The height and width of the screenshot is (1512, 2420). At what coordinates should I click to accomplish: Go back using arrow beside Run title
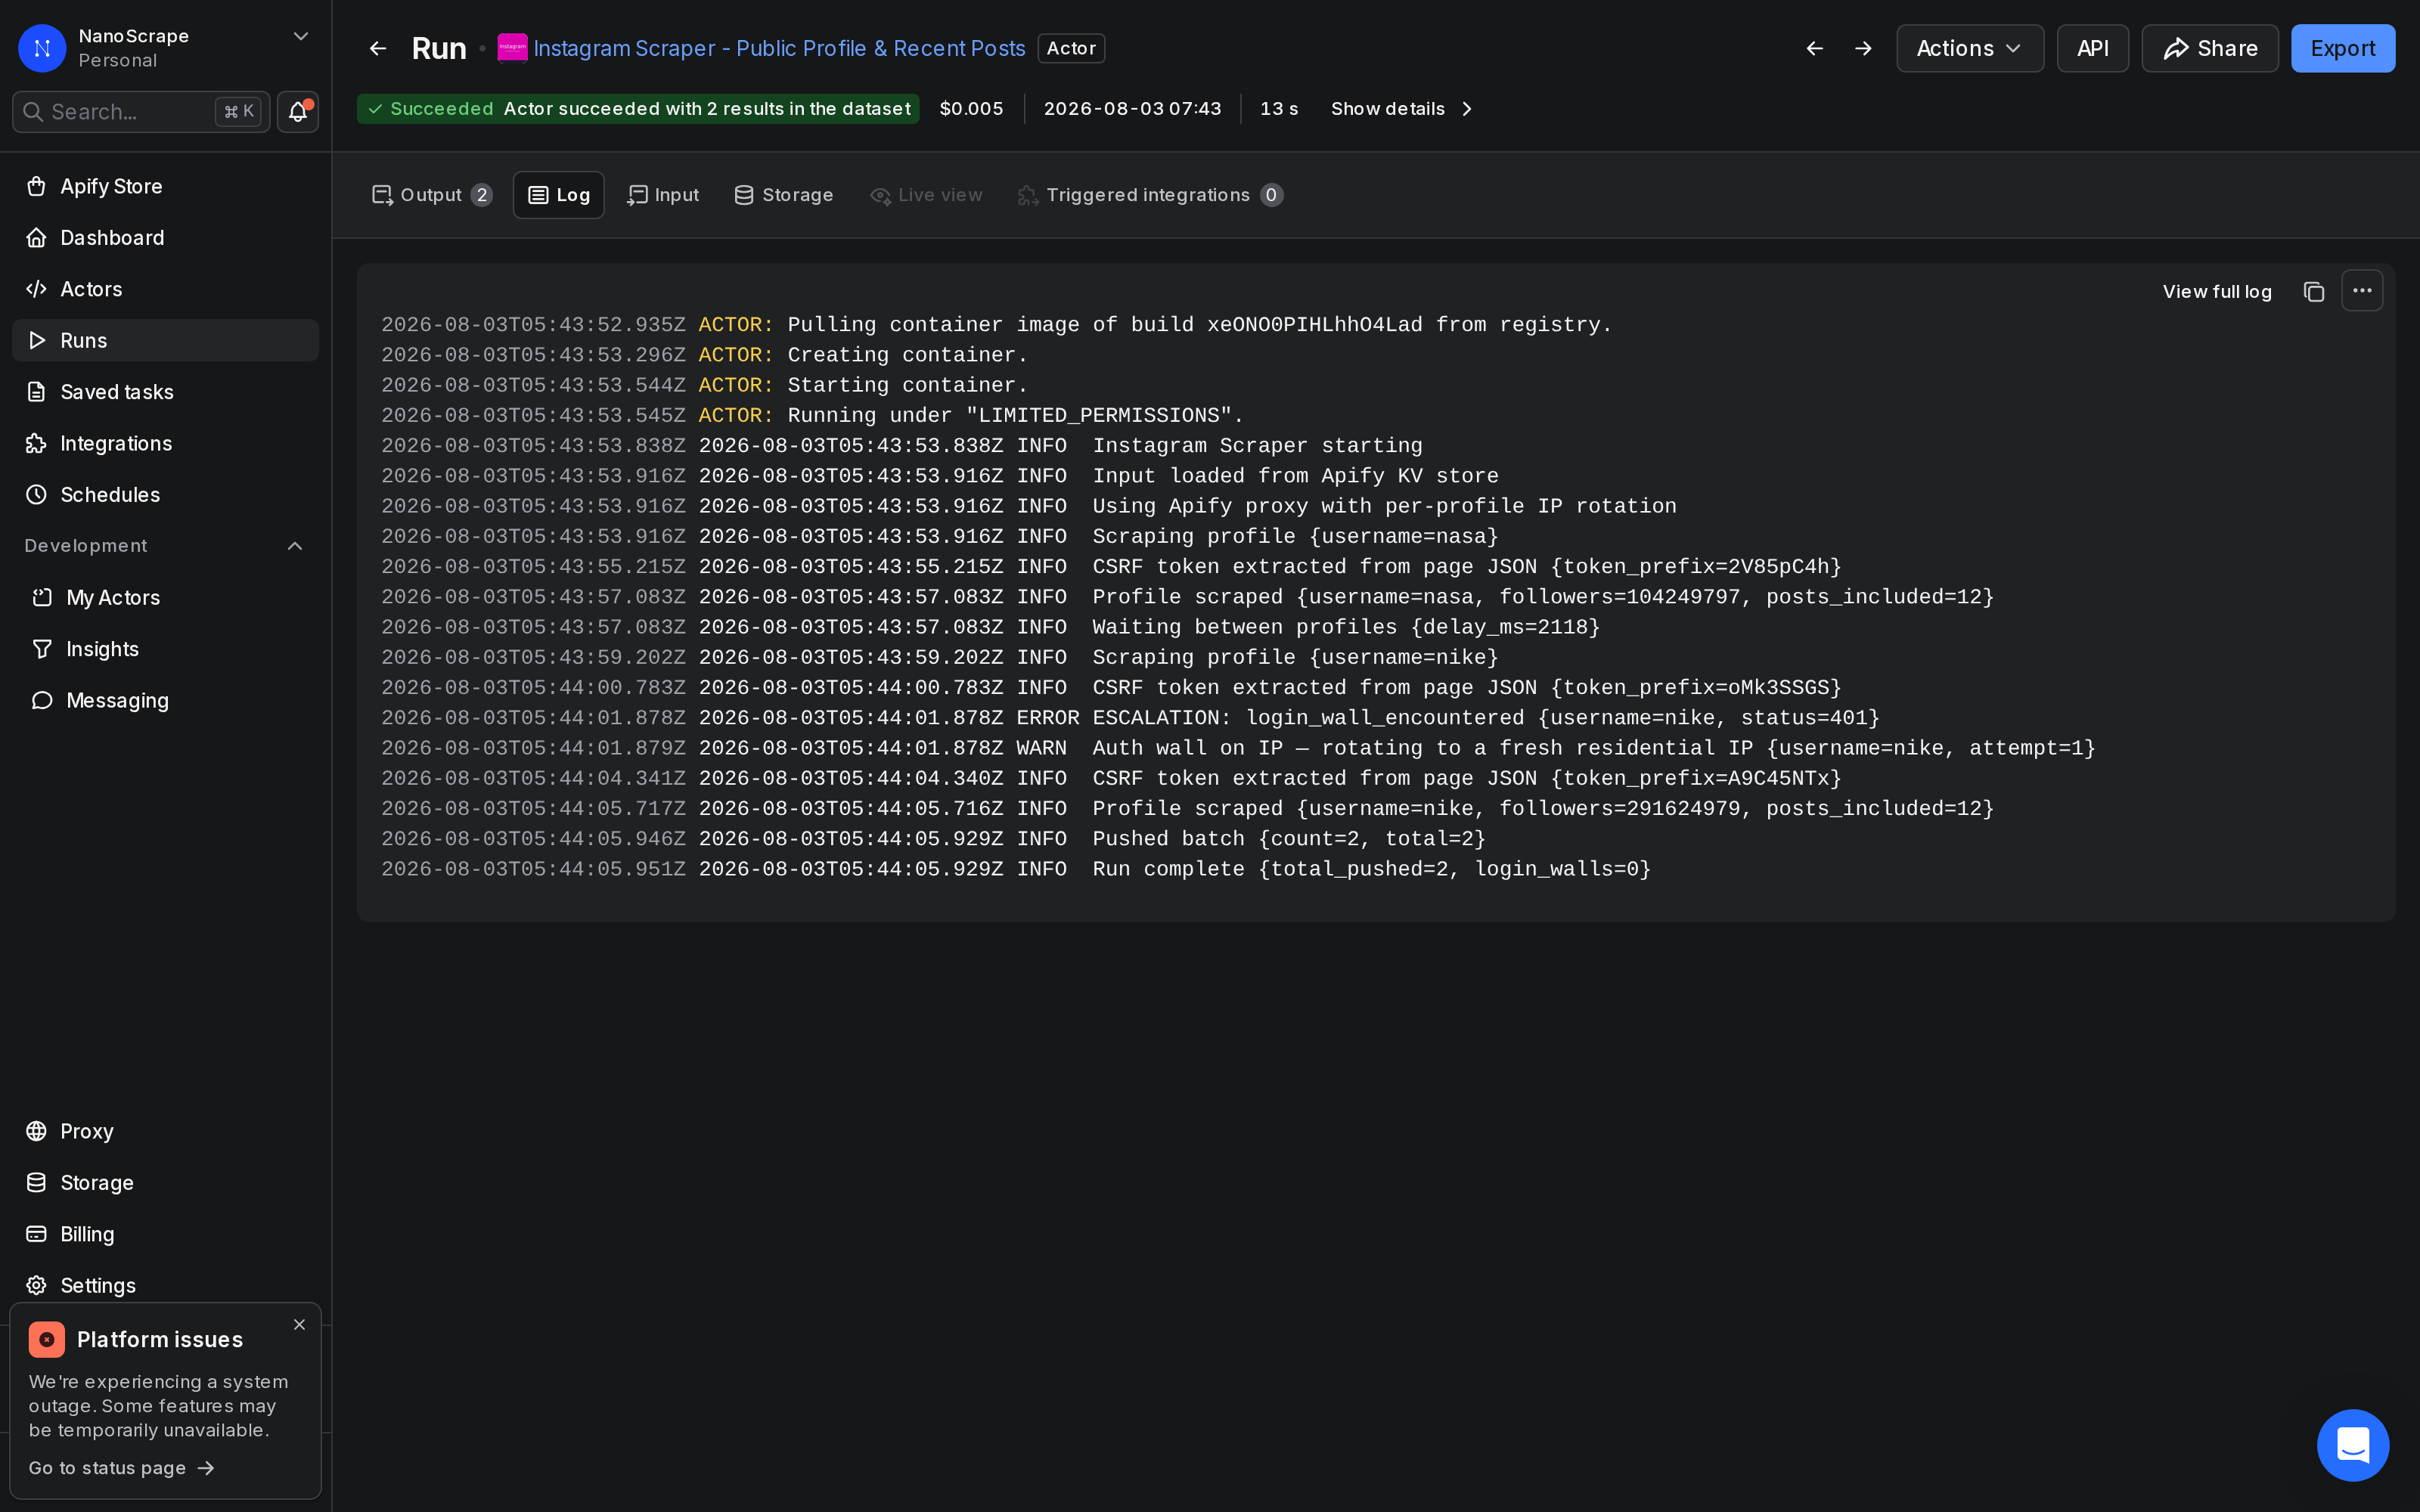point(378,48)
